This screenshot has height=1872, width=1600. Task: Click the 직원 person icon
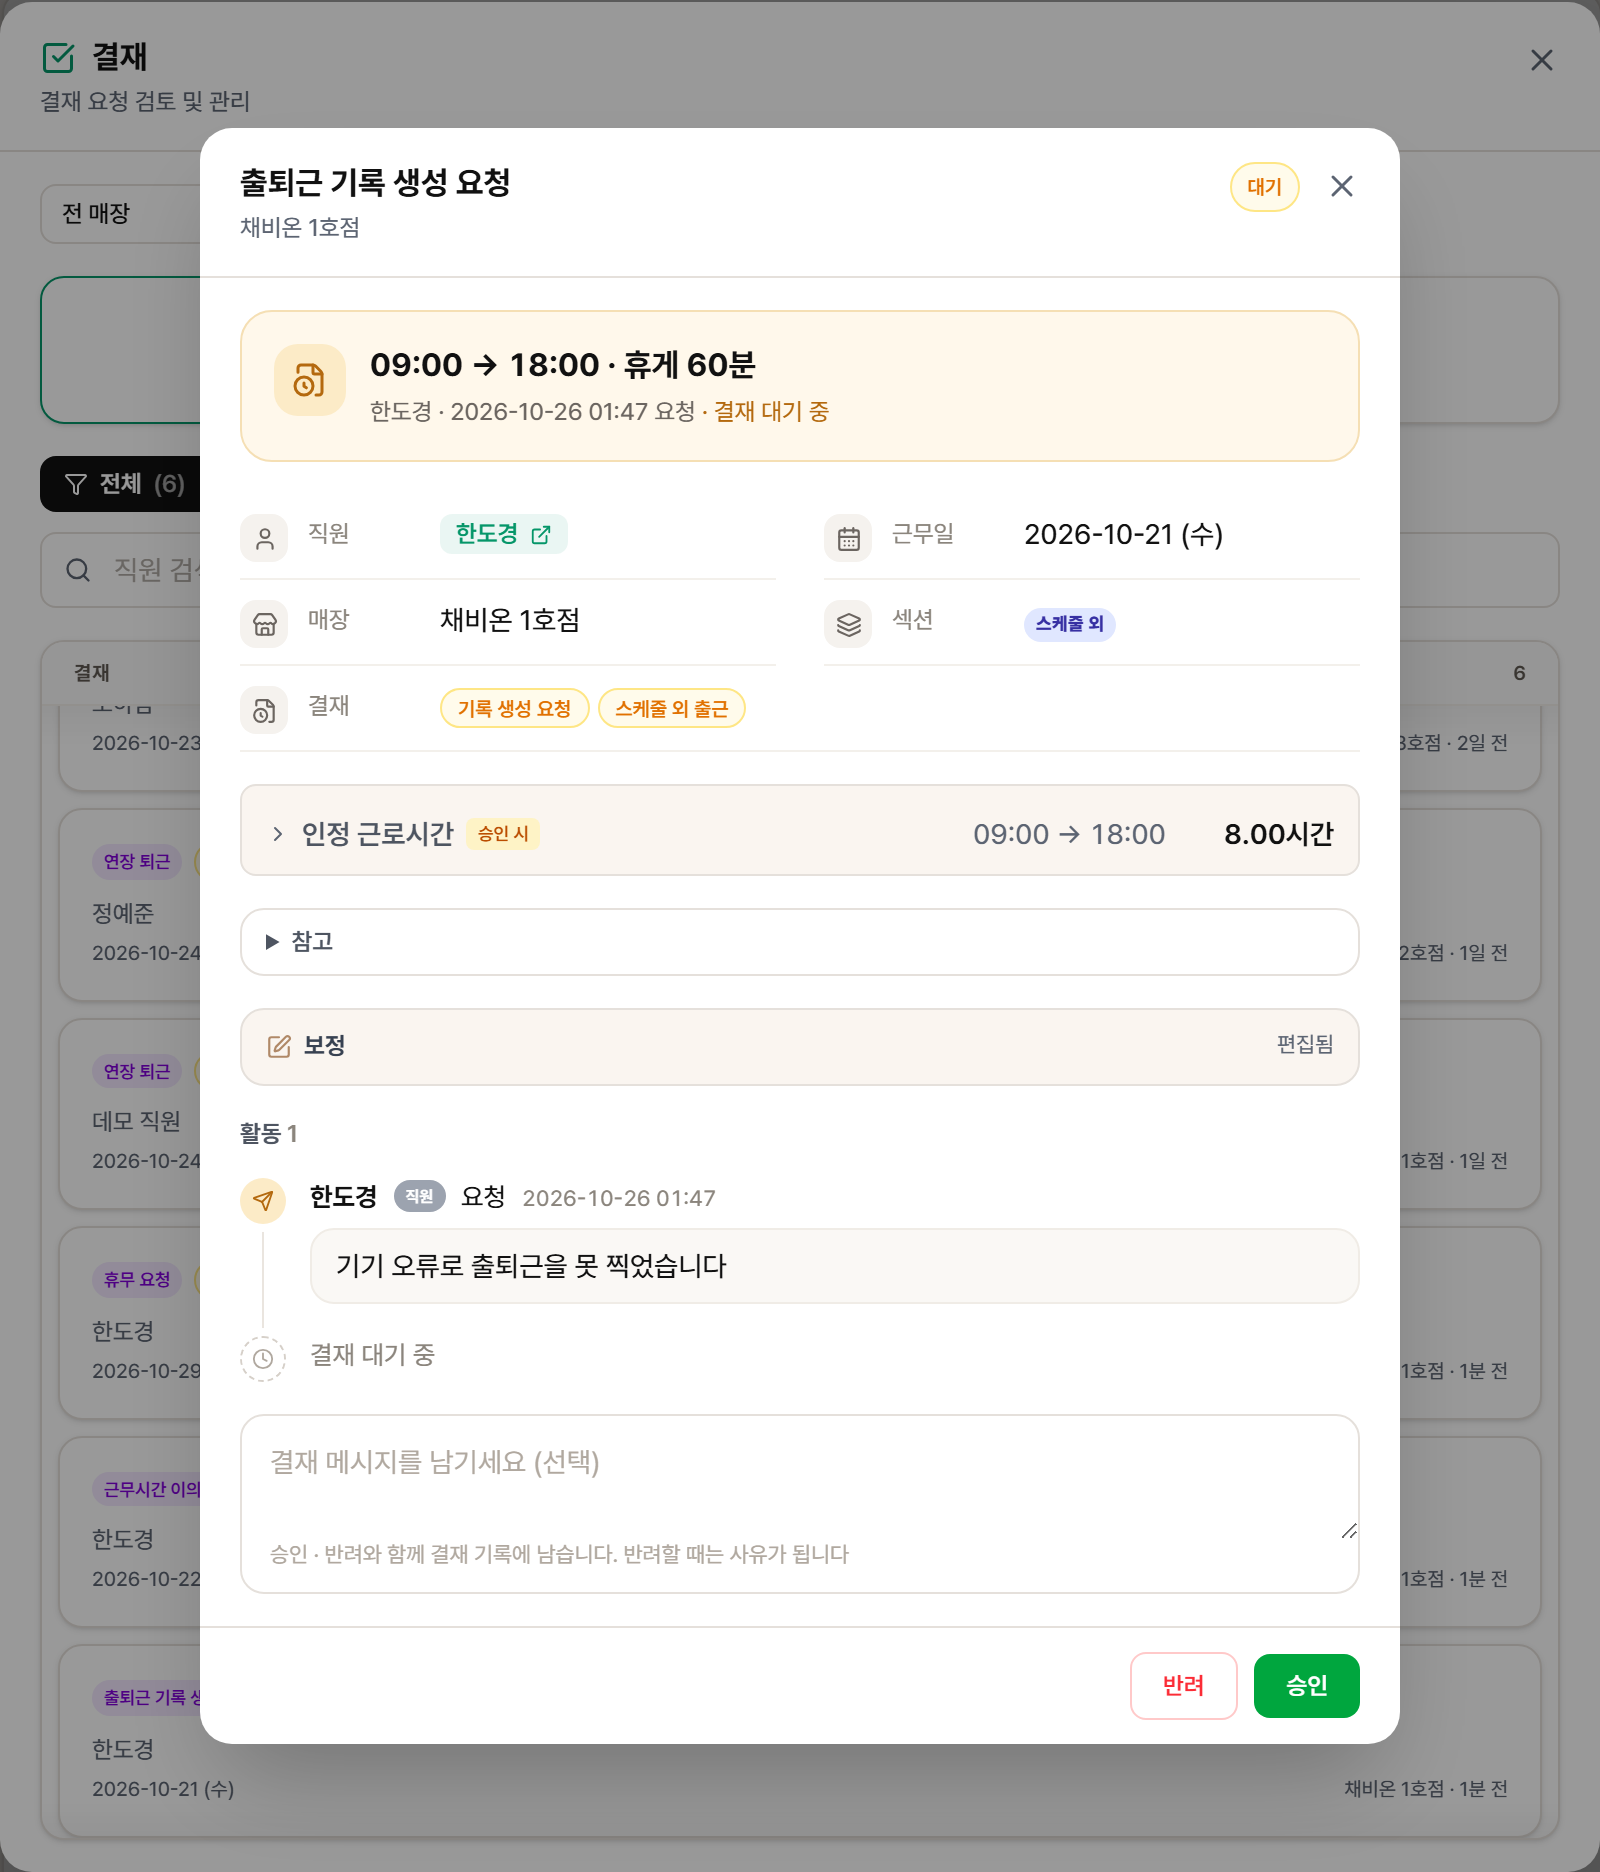pyautogui.click(x=264, y=538)
